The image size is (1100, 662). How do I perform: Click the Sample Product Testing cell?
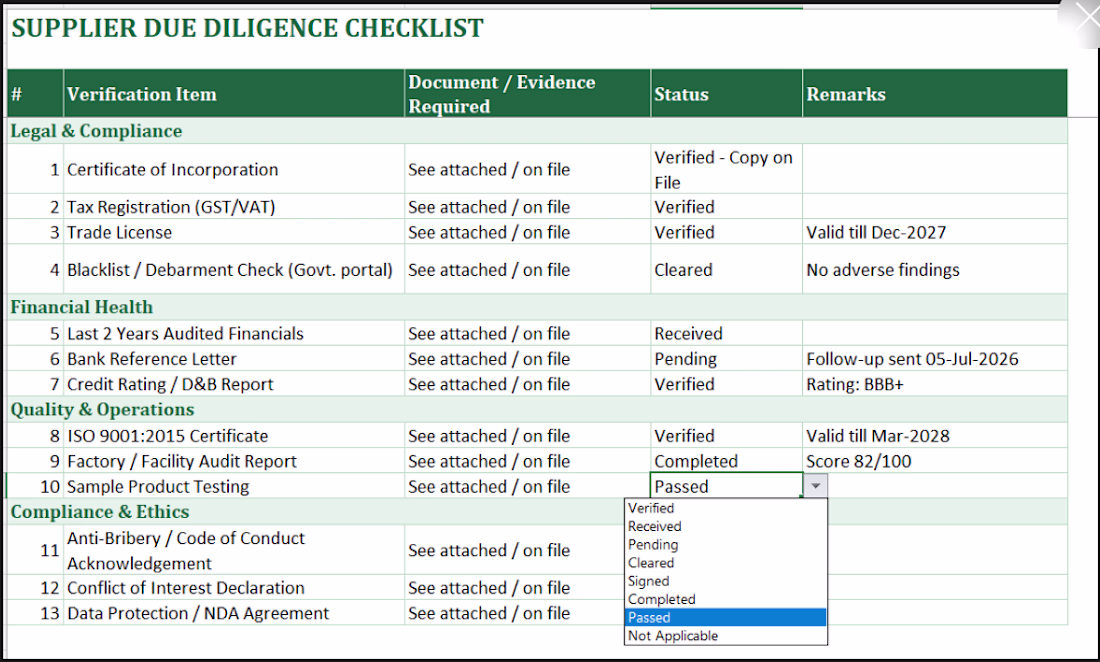click(234, 486)
